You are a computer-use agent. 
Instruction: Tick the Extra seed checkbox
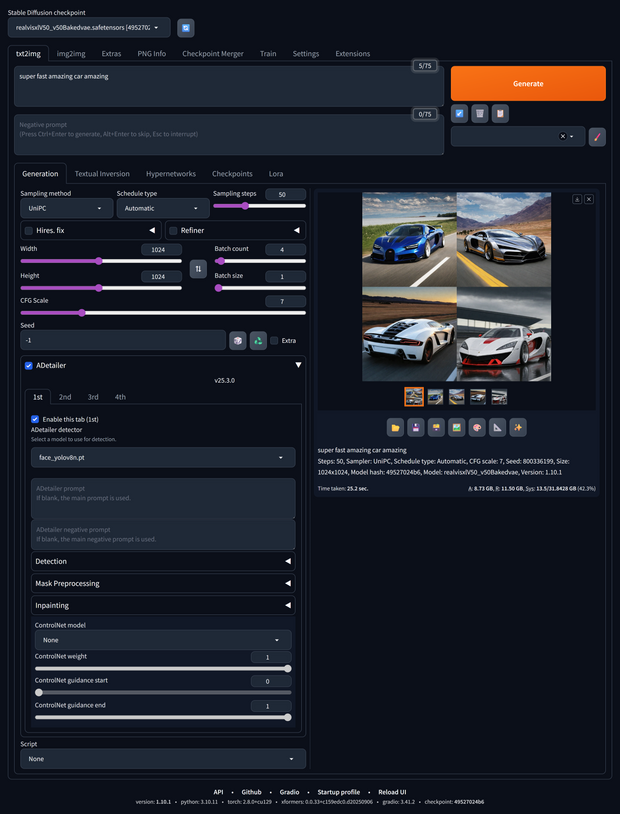(x=275, y=341)
